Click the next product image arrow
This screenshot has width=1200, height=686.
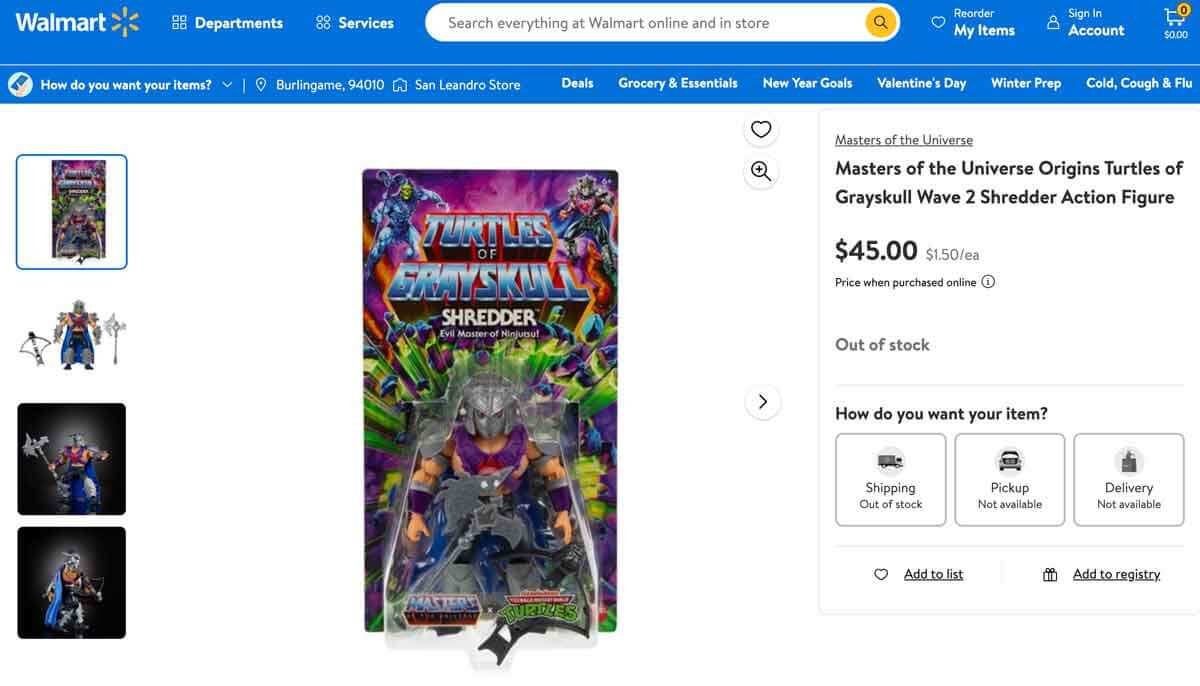(763, 401)
